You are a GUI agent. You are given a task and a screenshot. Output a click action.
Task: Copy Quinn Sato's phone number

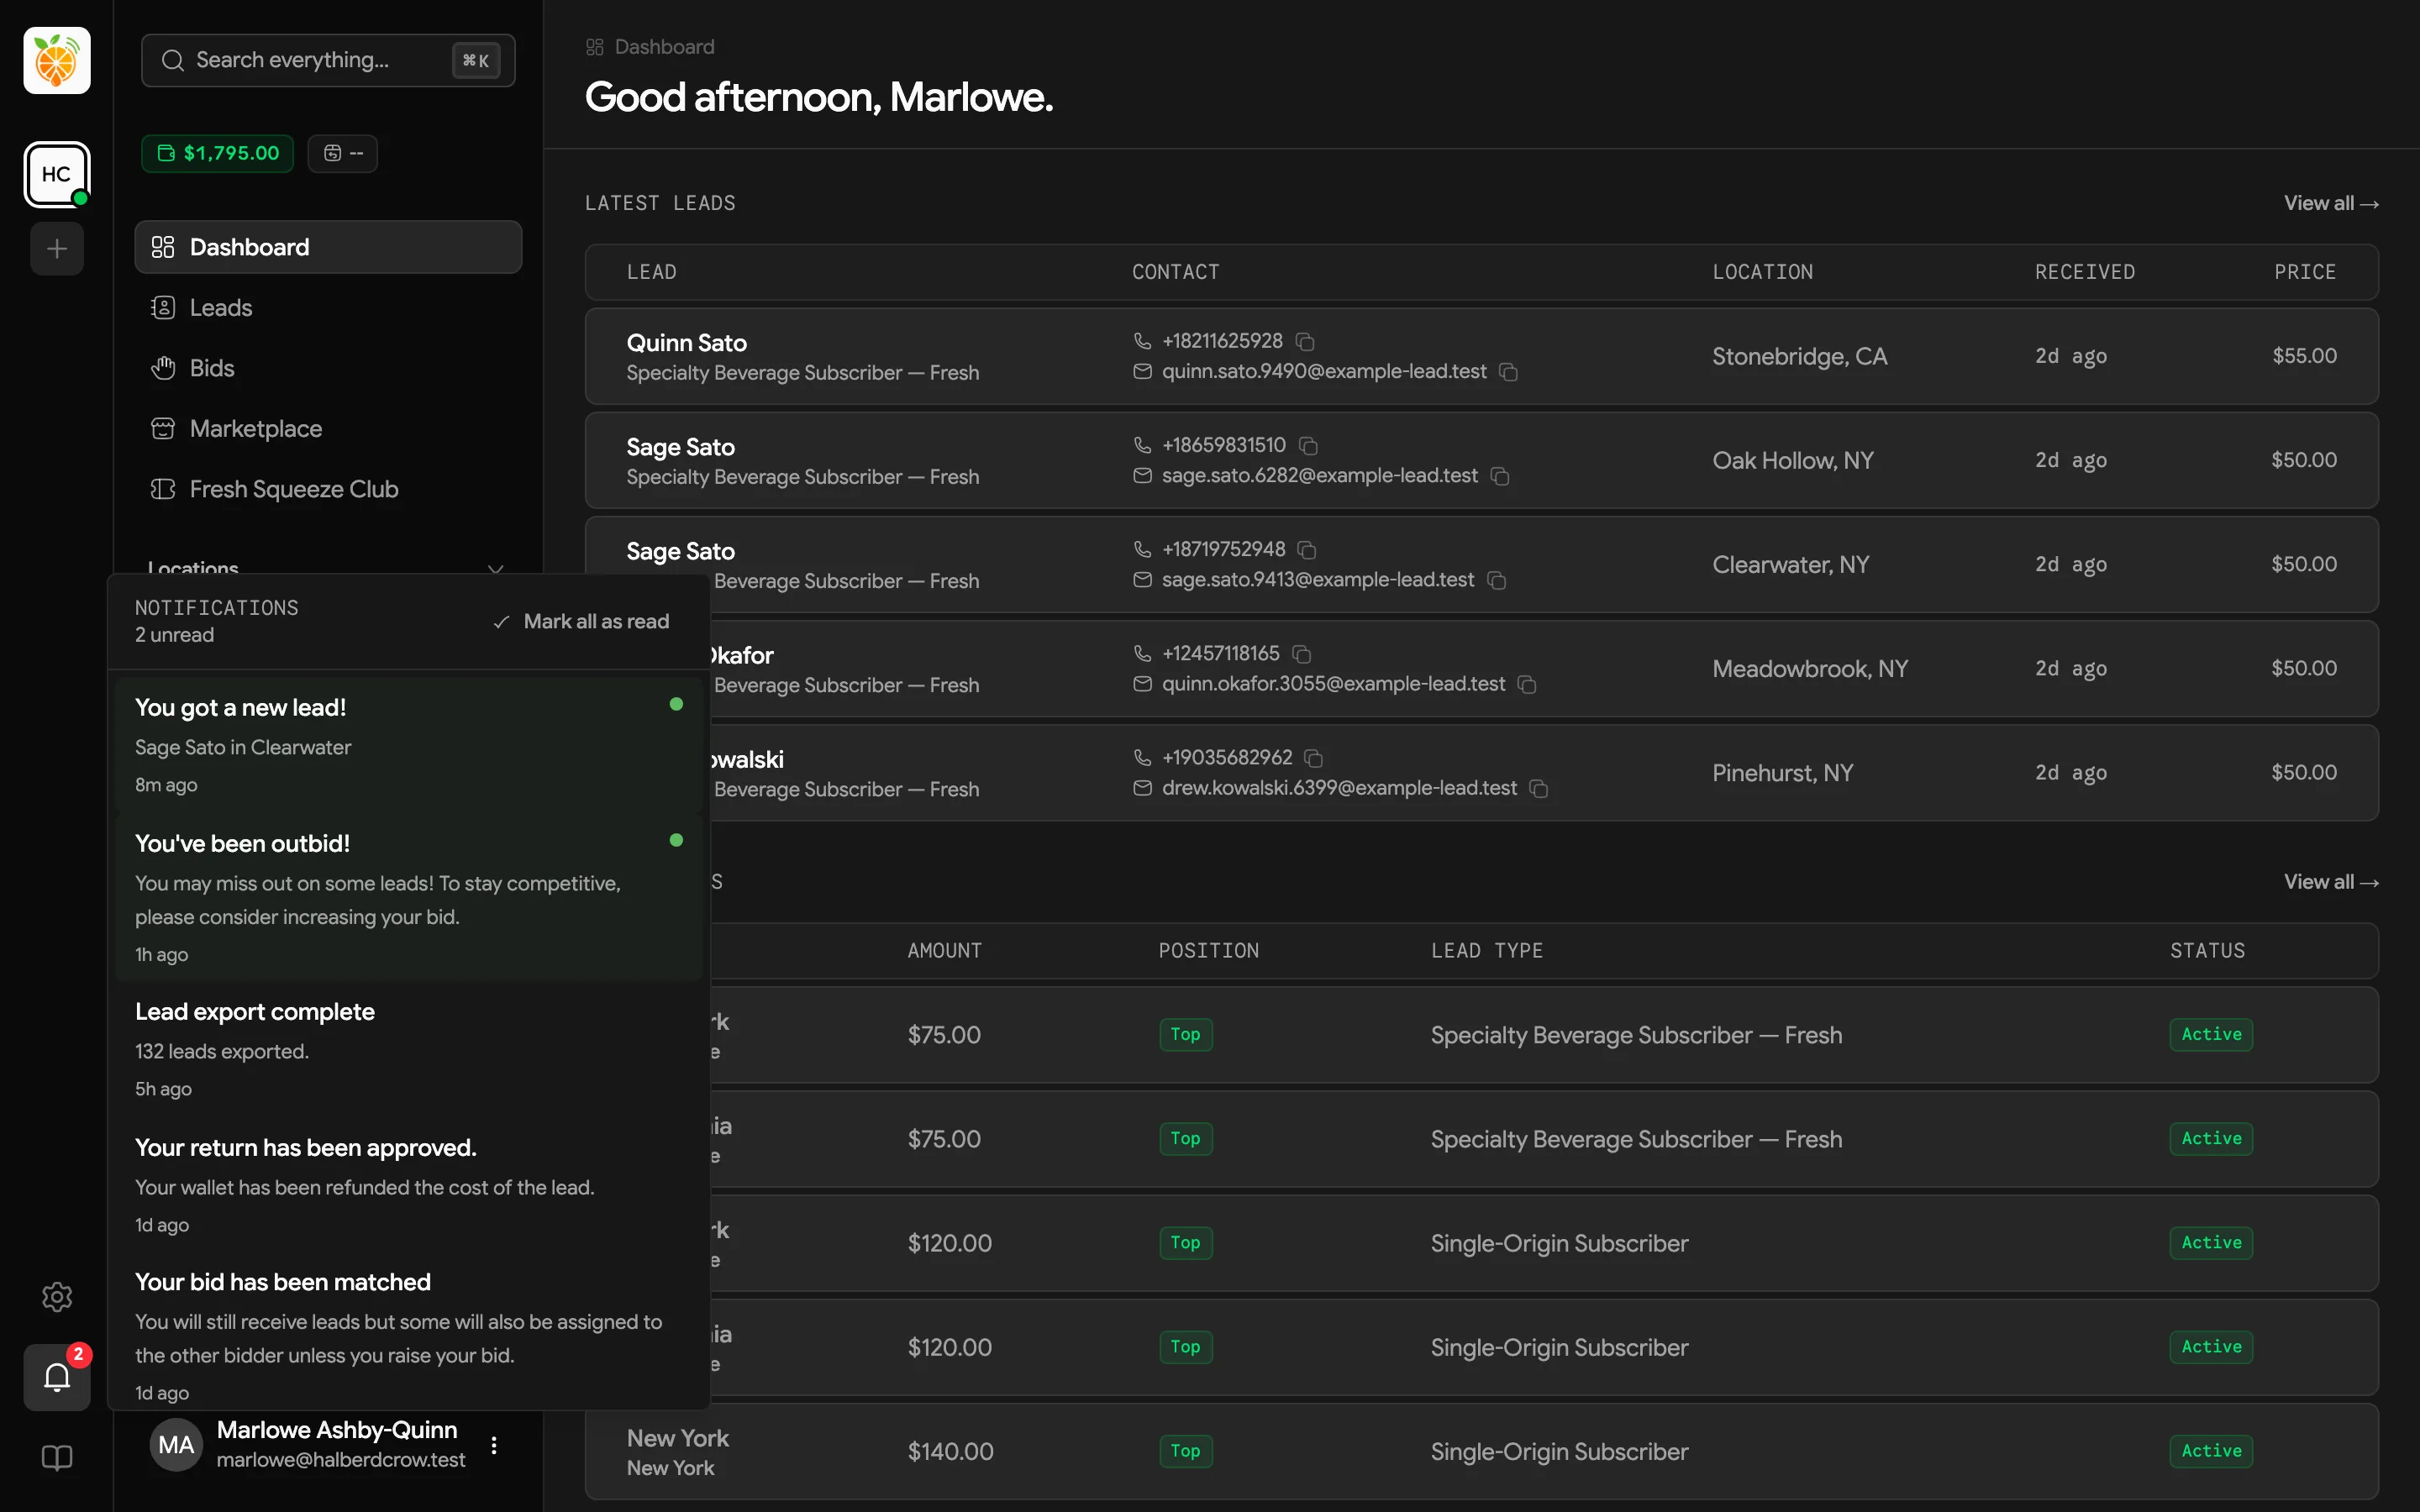click(x=1305, y=342)
